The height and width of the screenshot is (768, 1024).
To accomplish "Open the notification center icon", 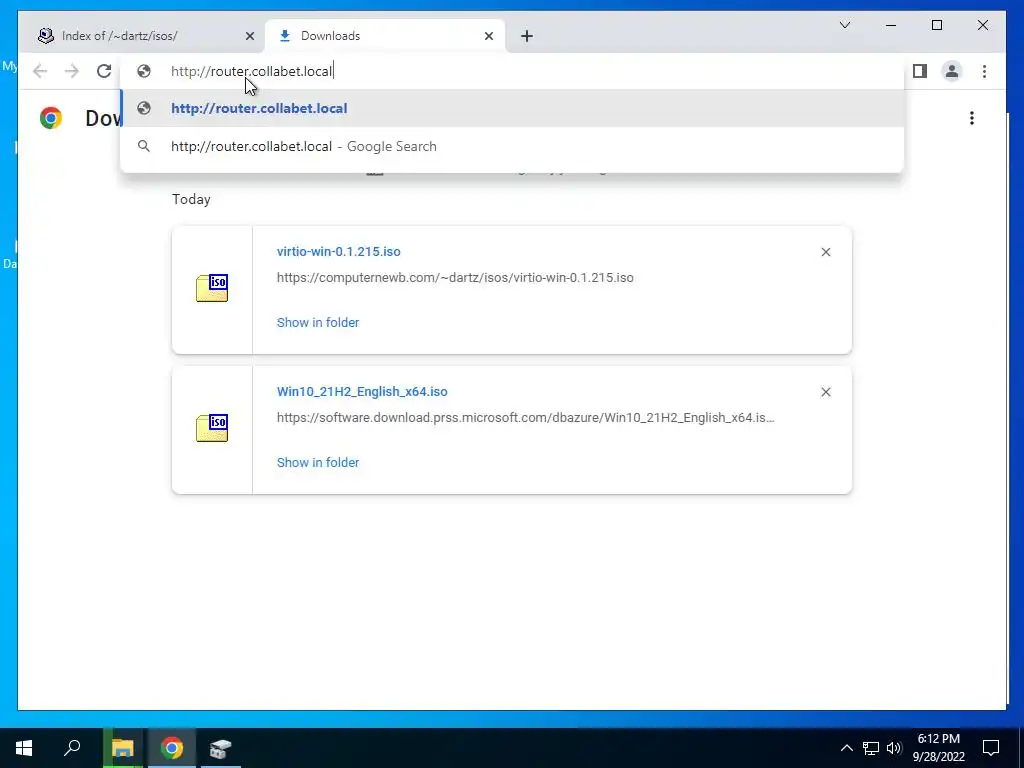I will pos(991,748).
